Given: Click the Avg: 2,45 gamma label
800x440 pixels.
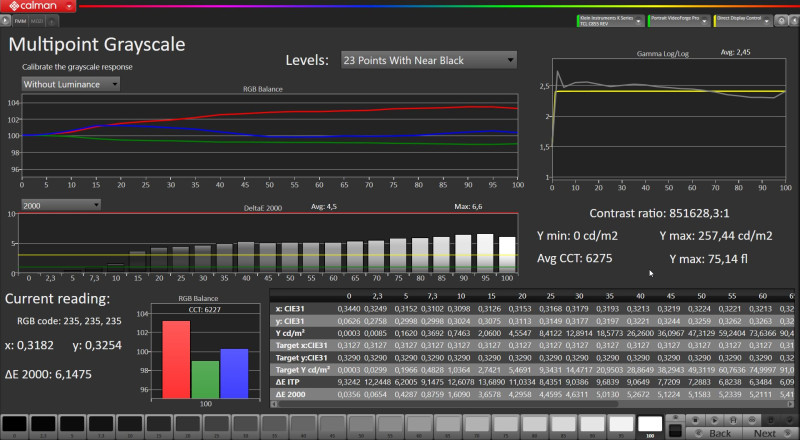Looking at the screenshot, I should click(735, 52).
